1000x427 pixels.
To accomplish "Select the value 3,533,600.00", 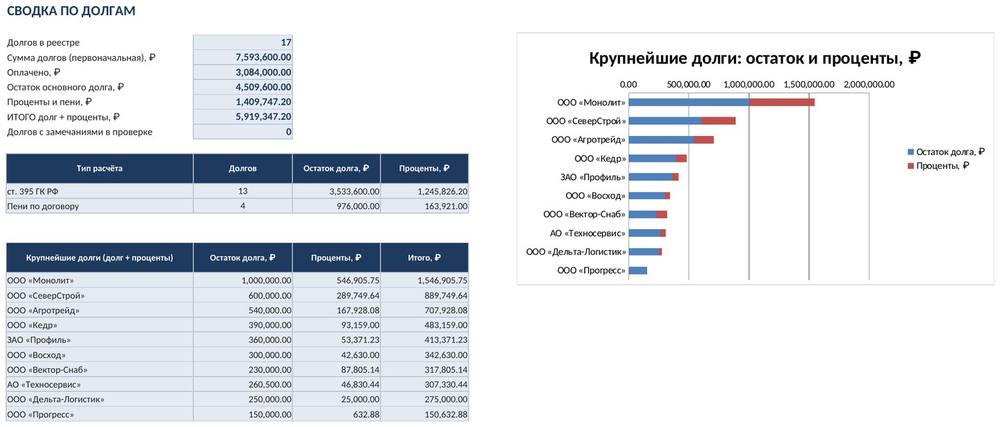I will tap(337, 191).
